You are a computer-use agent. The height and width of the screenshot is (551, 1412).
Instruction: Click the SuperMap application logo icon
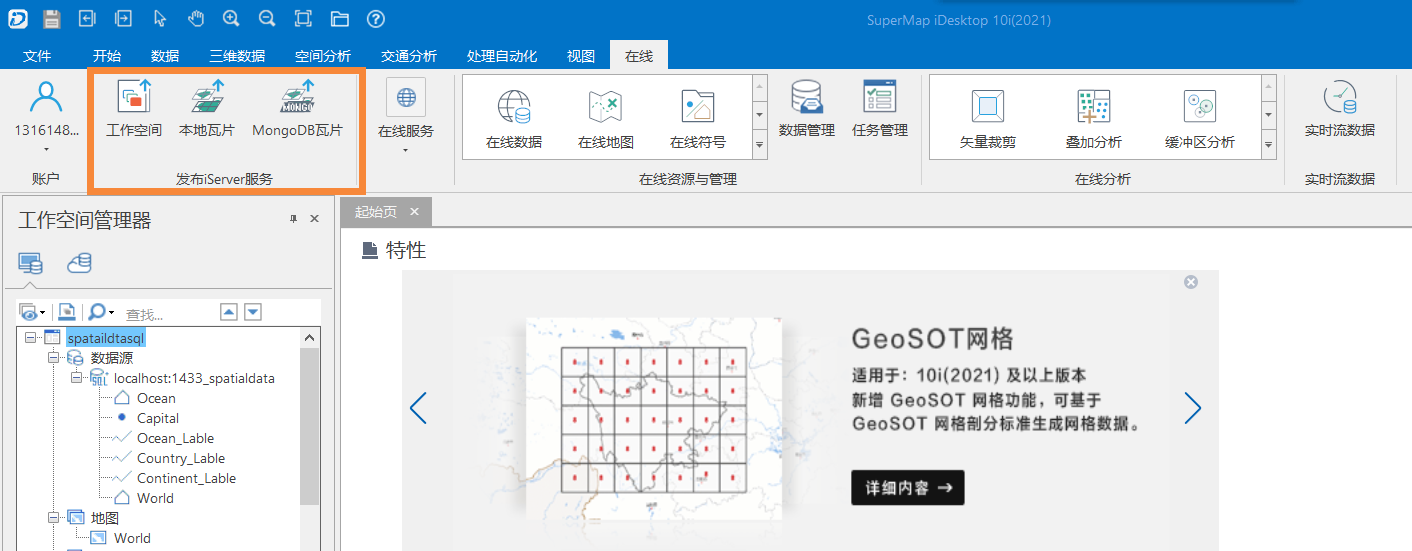[17, 19]
